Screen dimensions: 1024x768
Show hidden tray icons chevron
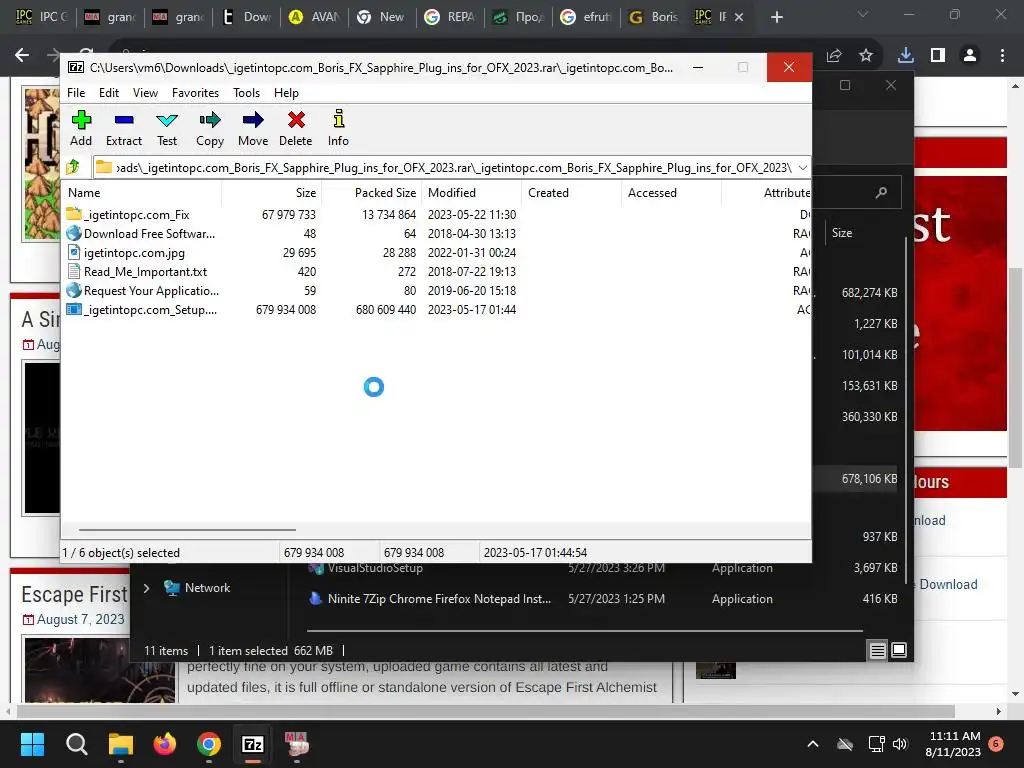point(813,744)
